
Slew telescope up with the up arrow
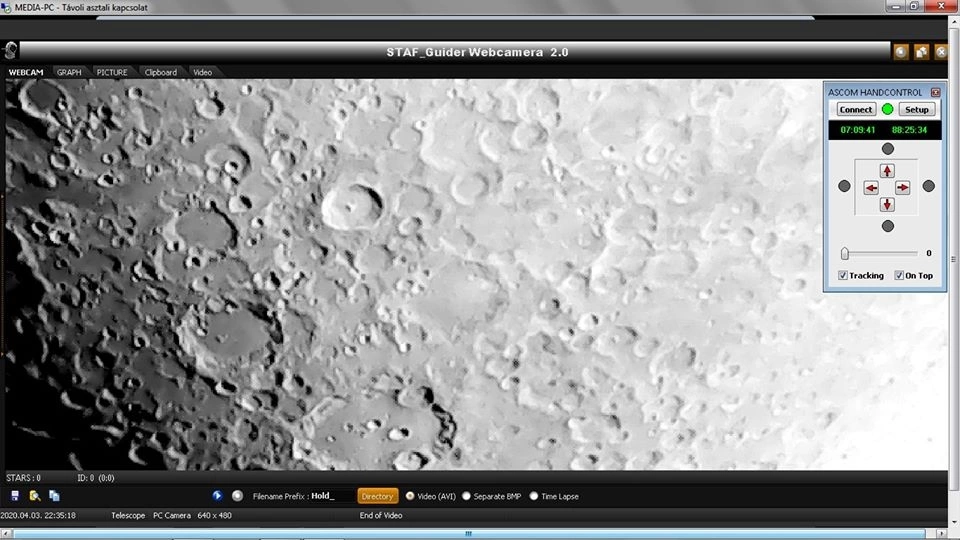(x=887, y=171)
